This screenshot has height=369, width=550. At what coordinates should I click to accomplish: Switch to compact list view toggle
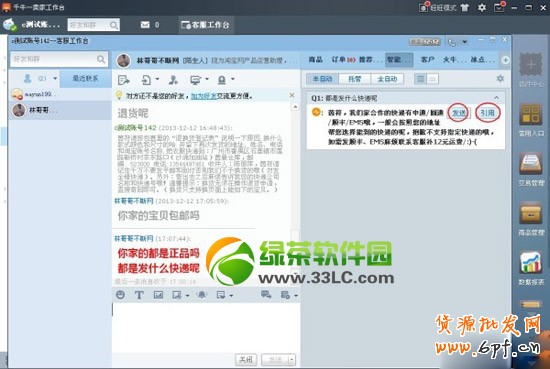(x=433, y=79)
